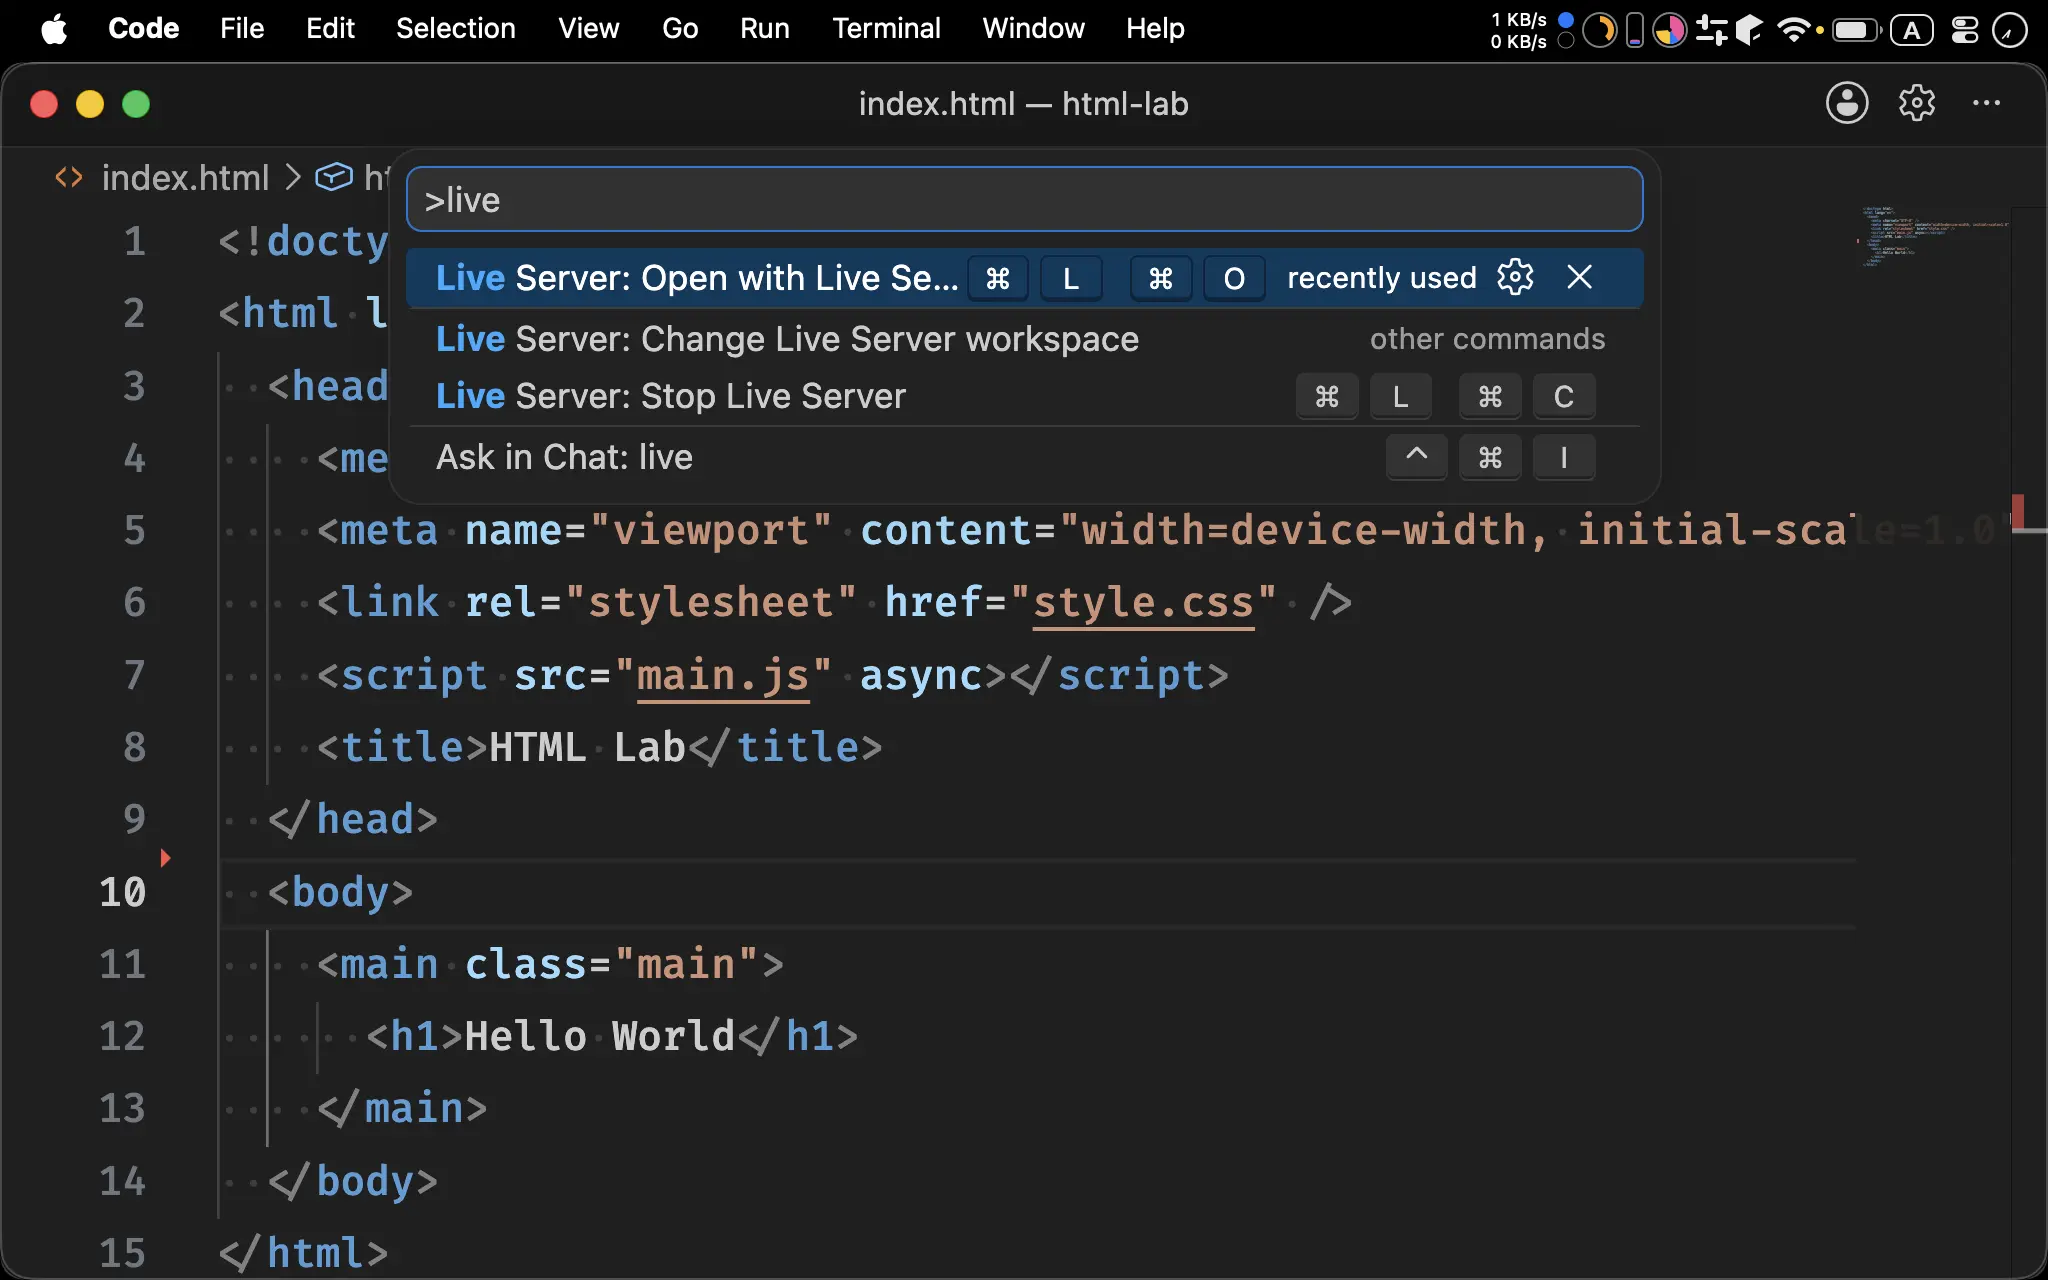Click the window title "index.html — html-lab"
The image size is (2048, 1280).
click(x=1024, y=104)
